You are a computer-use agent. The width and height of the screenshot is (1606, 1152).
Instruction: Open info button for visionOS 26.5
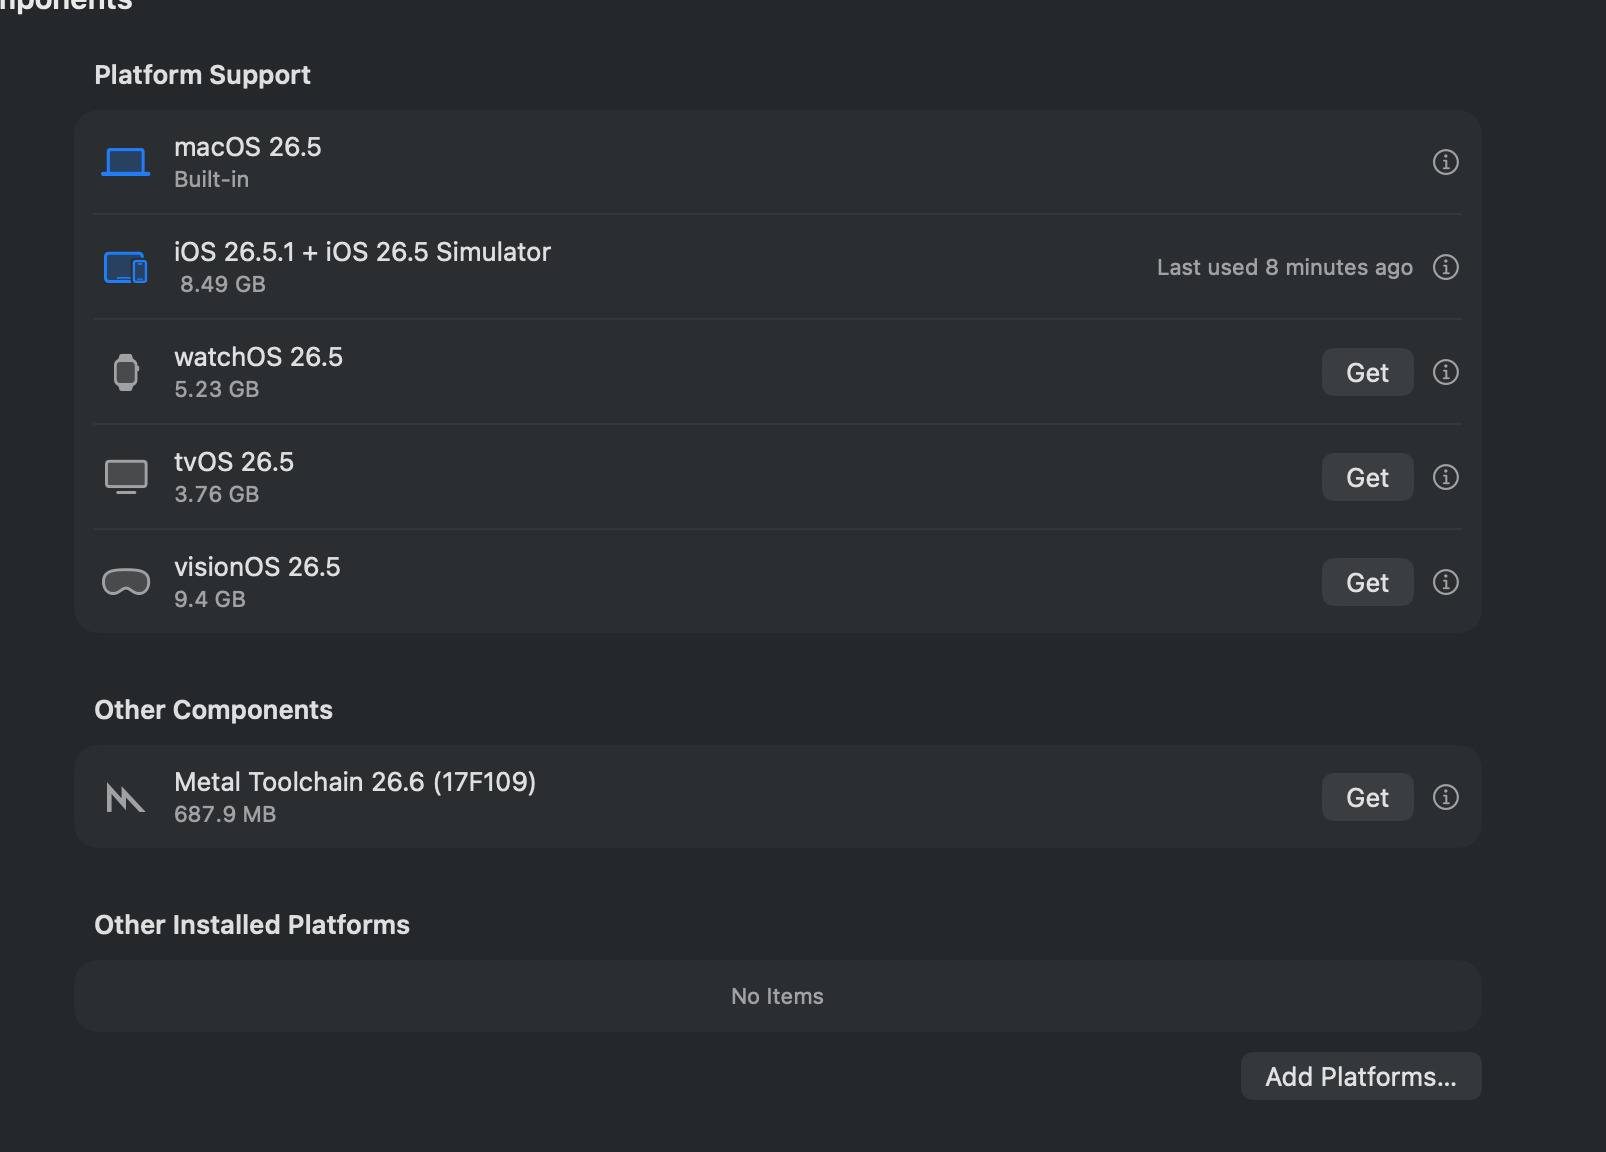[x=1446, y=582]
